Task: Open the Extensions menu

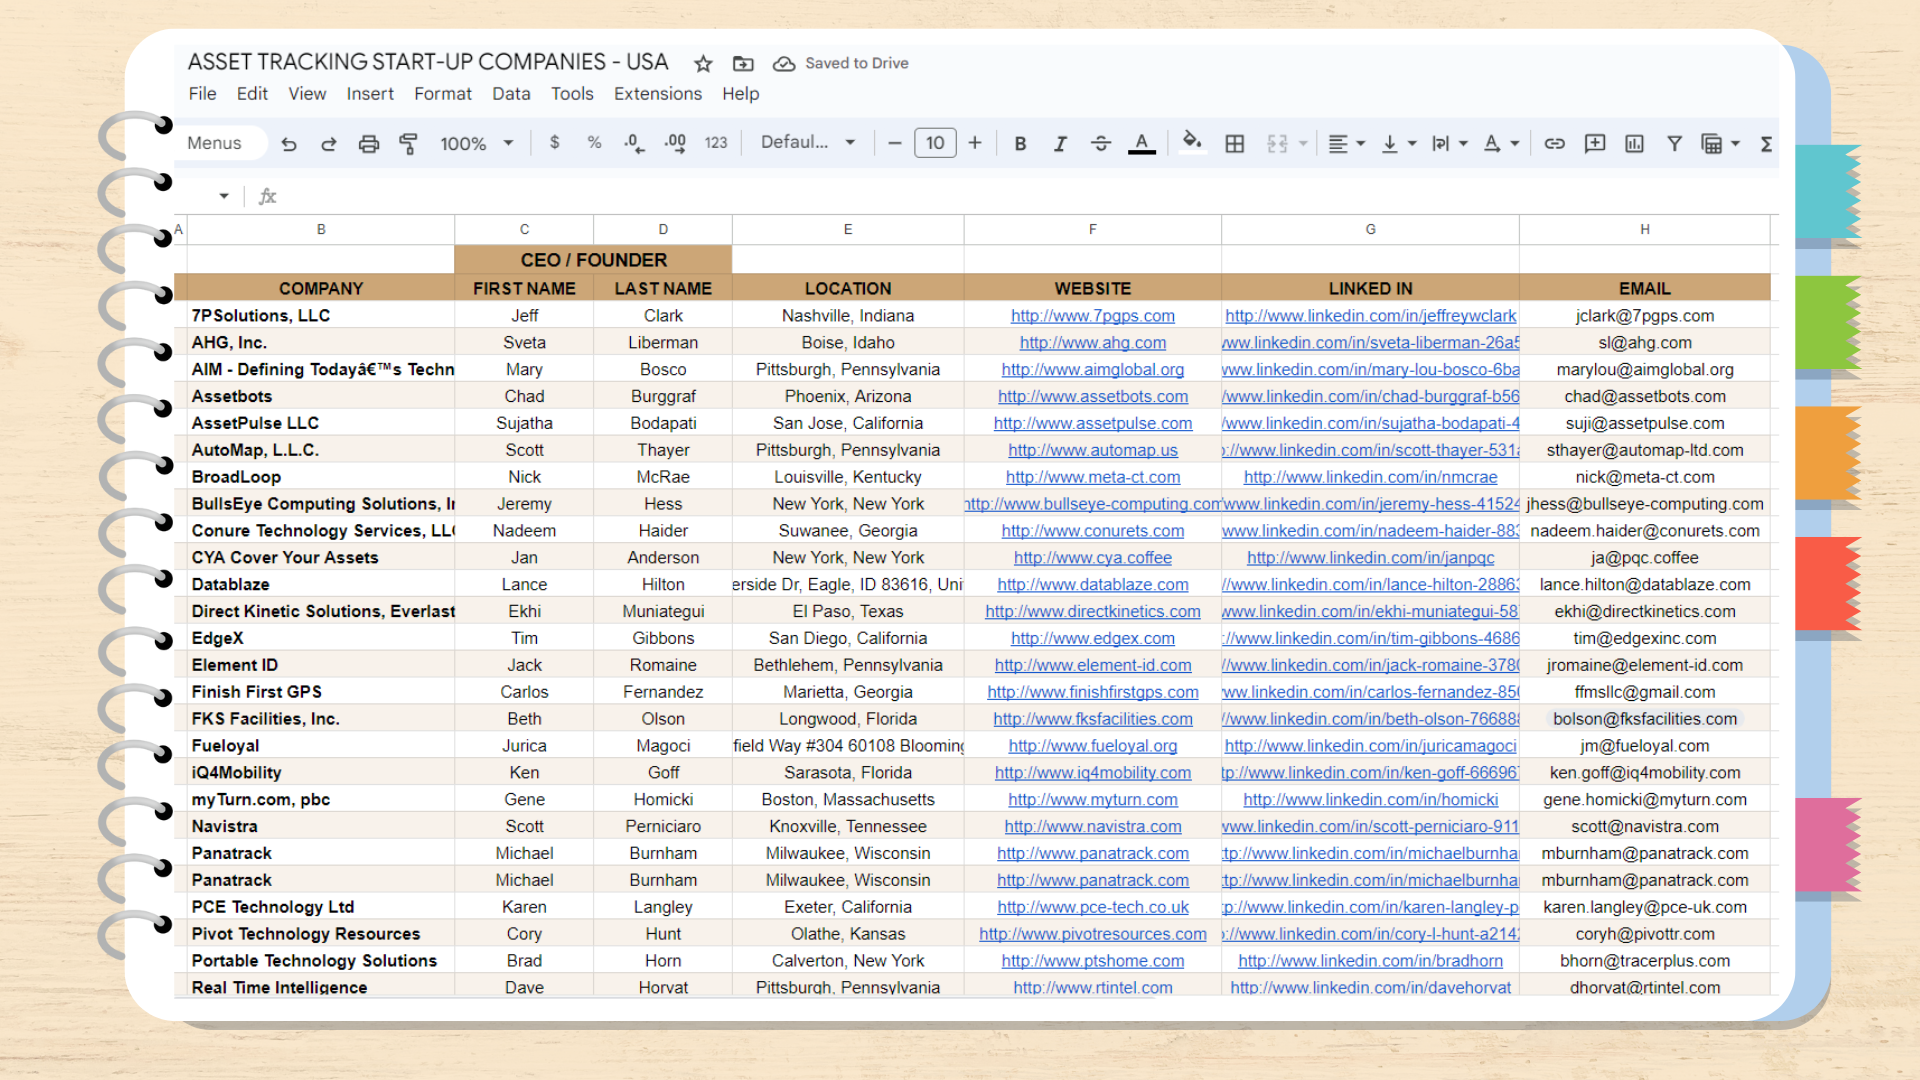Action: pos(657,94)
